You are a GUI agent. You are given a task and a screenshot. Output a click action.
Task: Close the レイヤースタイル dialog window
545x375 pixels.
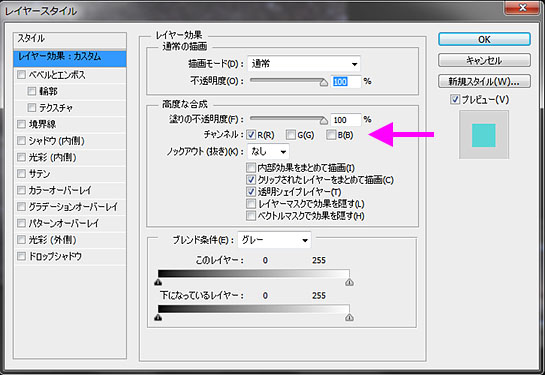[x=522, y=8]
